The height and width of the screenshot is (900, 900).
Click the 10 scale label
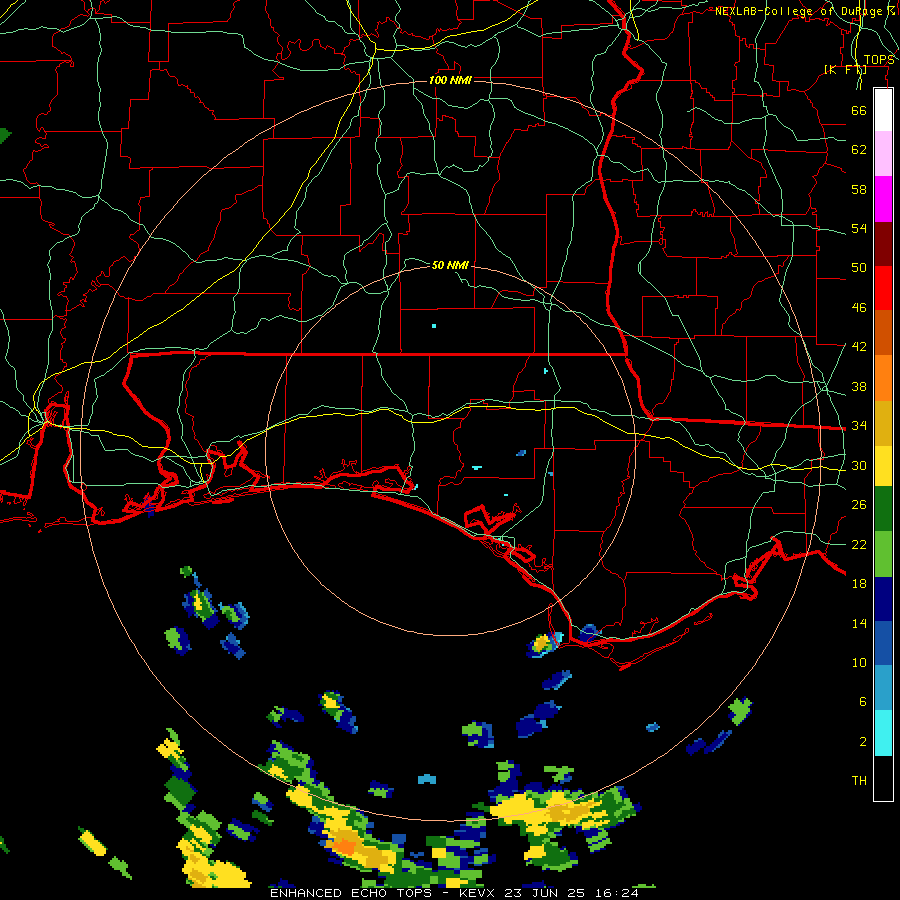click(x=859, y=663)
